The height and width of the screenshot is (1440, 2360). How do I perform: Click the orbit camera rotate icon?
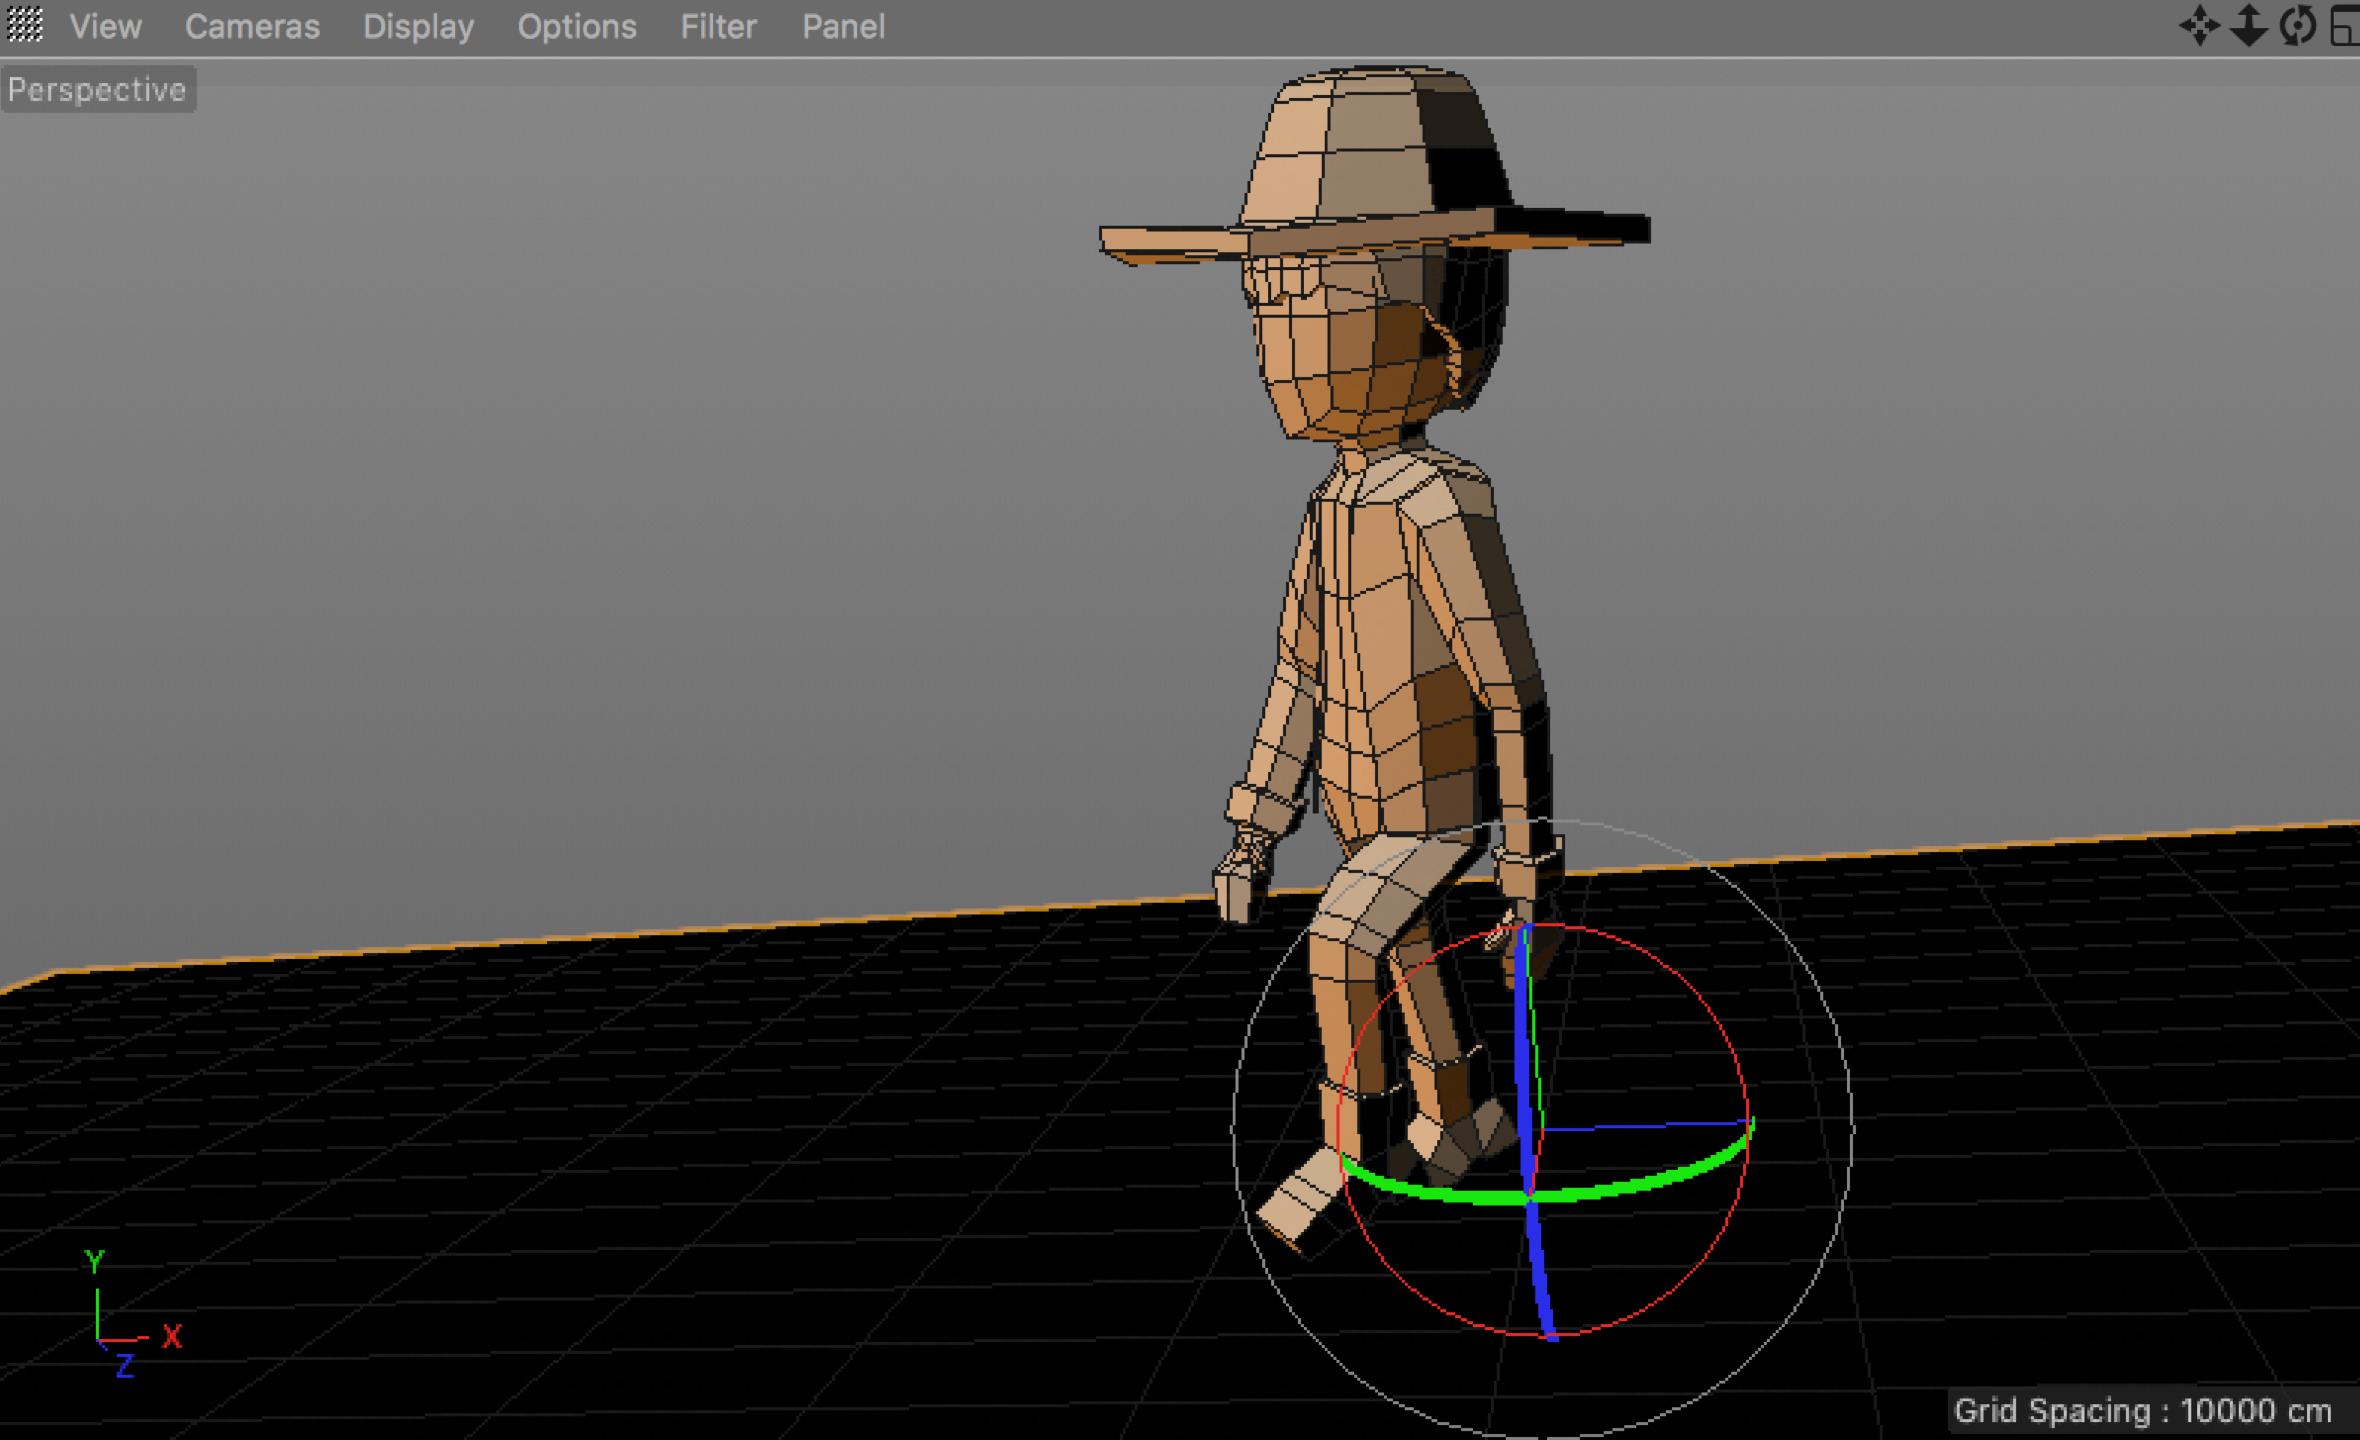point(2298,26)
